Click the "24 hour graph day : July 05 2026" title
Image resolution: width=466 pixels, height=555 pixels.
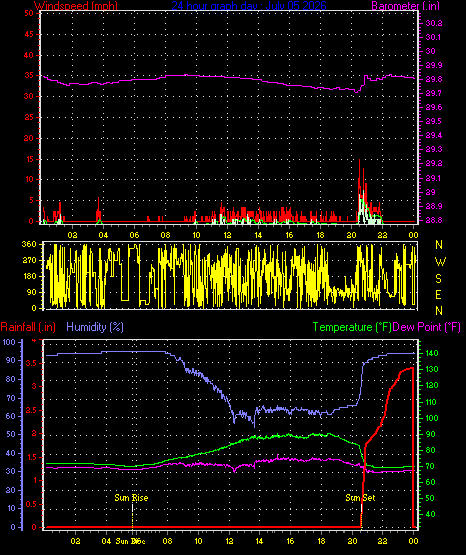click(x=249, y=5)
